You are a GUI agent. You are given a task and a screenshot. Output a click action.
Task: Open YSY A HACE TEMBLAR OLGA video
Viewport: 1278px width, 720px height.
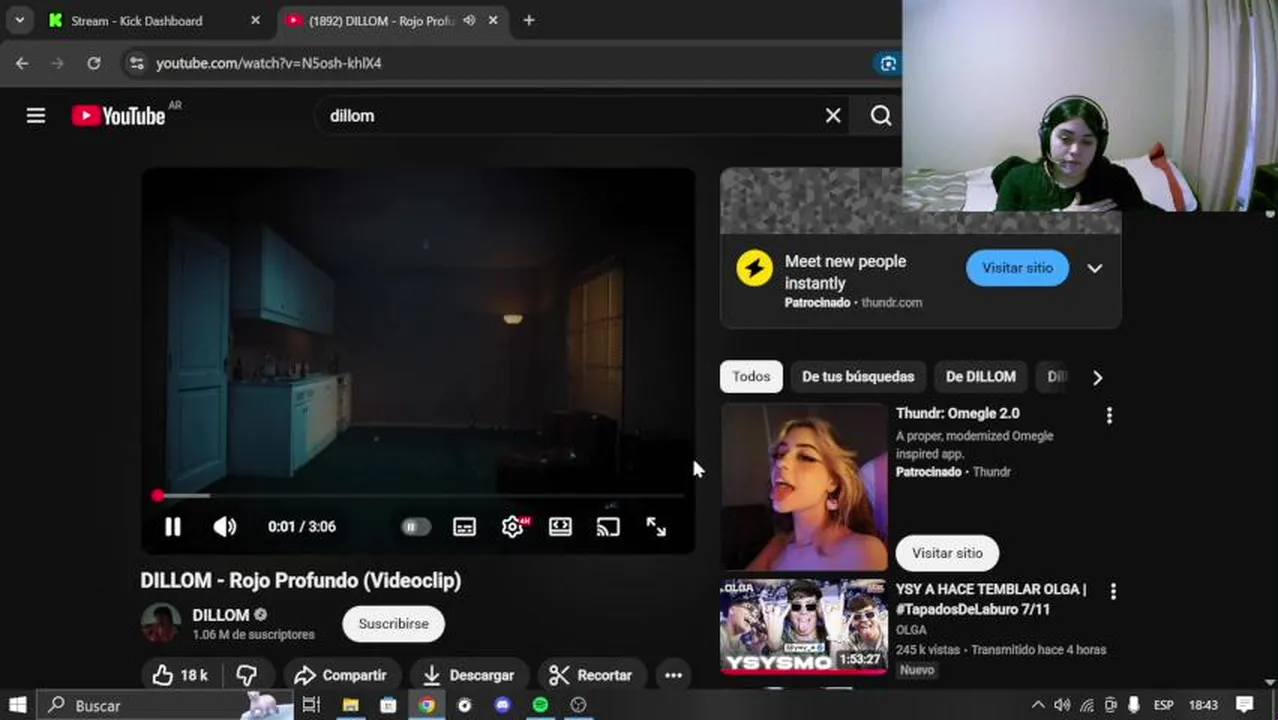click(991, 599)
